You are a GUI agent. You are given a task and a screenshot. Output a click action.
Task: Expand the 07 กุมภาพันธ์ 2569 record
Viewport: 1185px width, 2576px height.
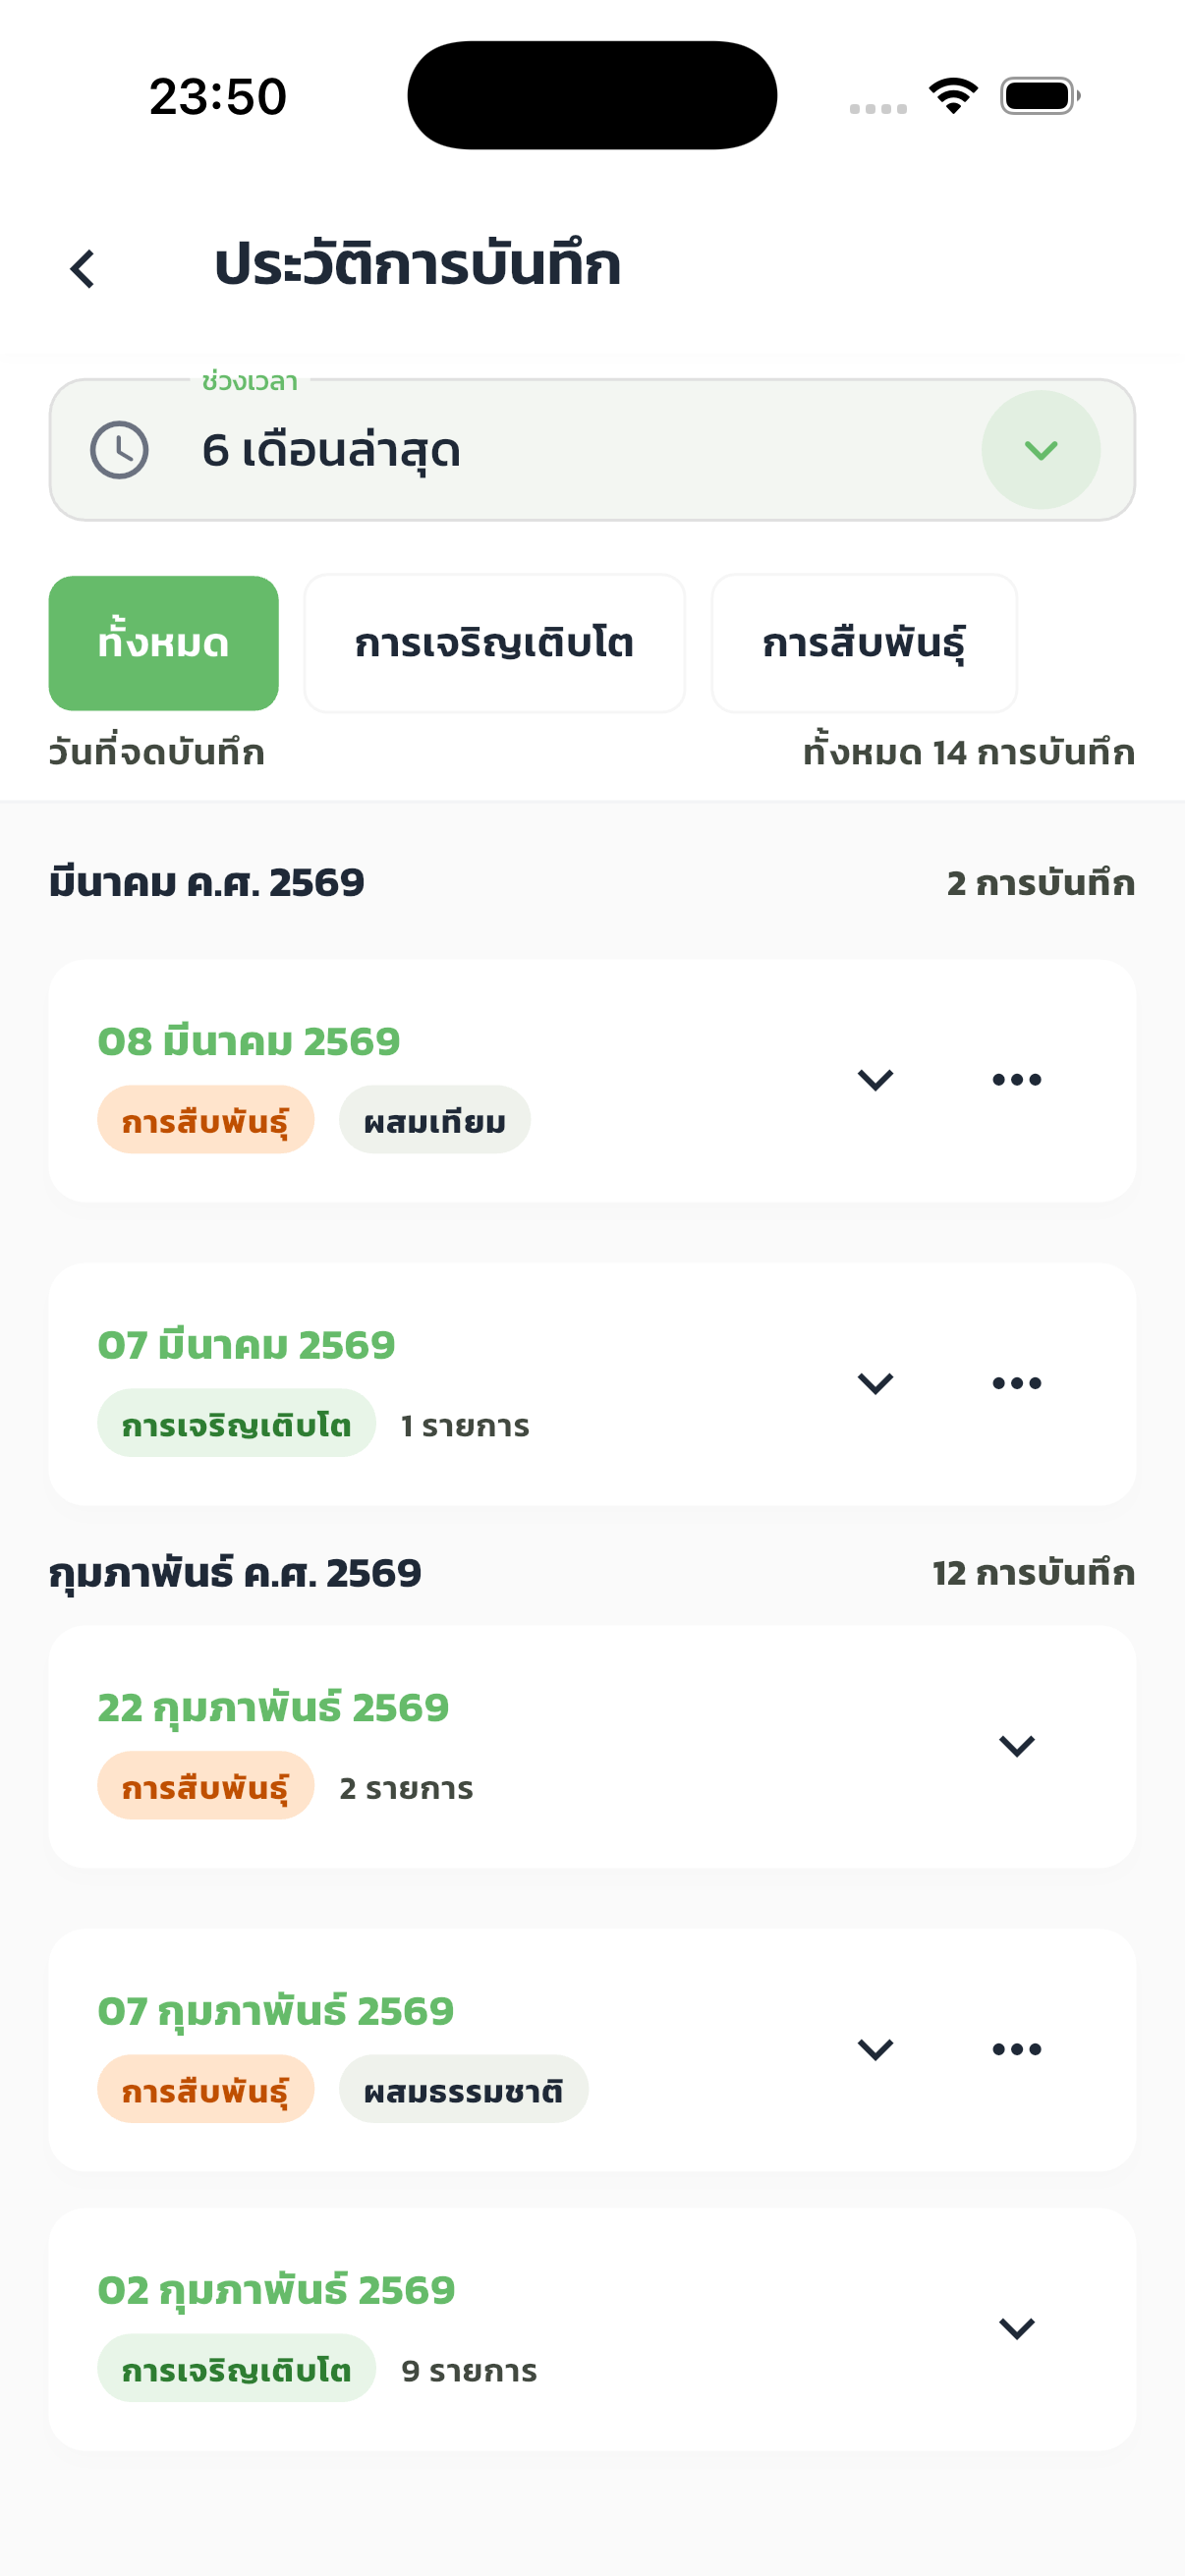click(875, 2049)
